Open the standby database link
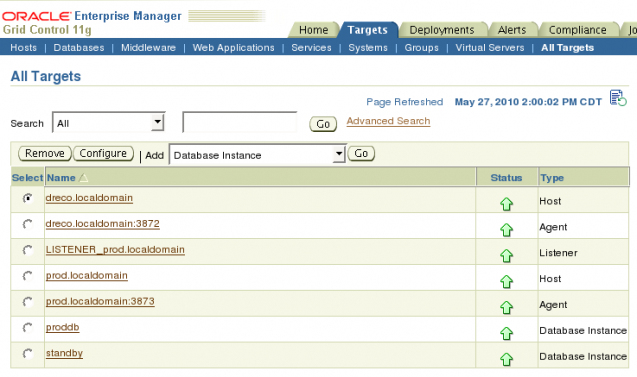The height and width of the screenshot is (377, 637). click(65, 353)
